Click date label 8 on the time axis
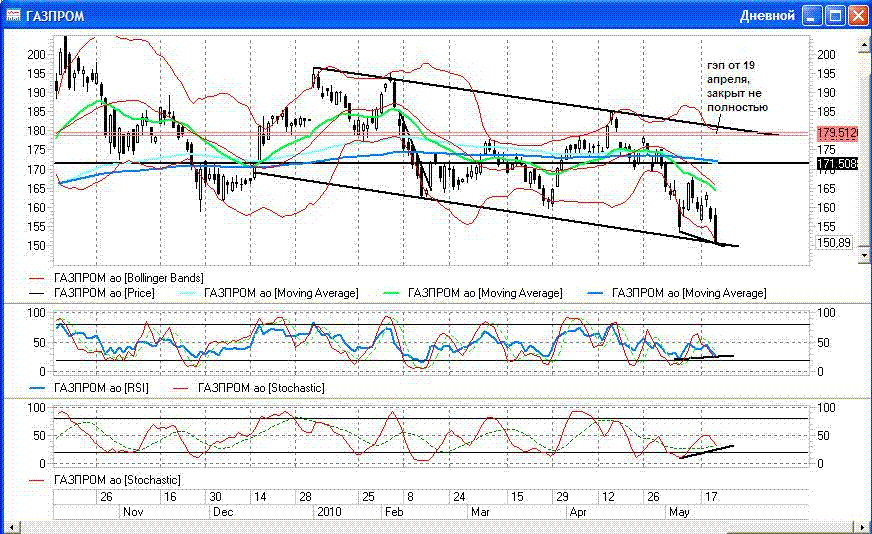The width and height of the screenshot is (872, 534). [x=410, y=497]
